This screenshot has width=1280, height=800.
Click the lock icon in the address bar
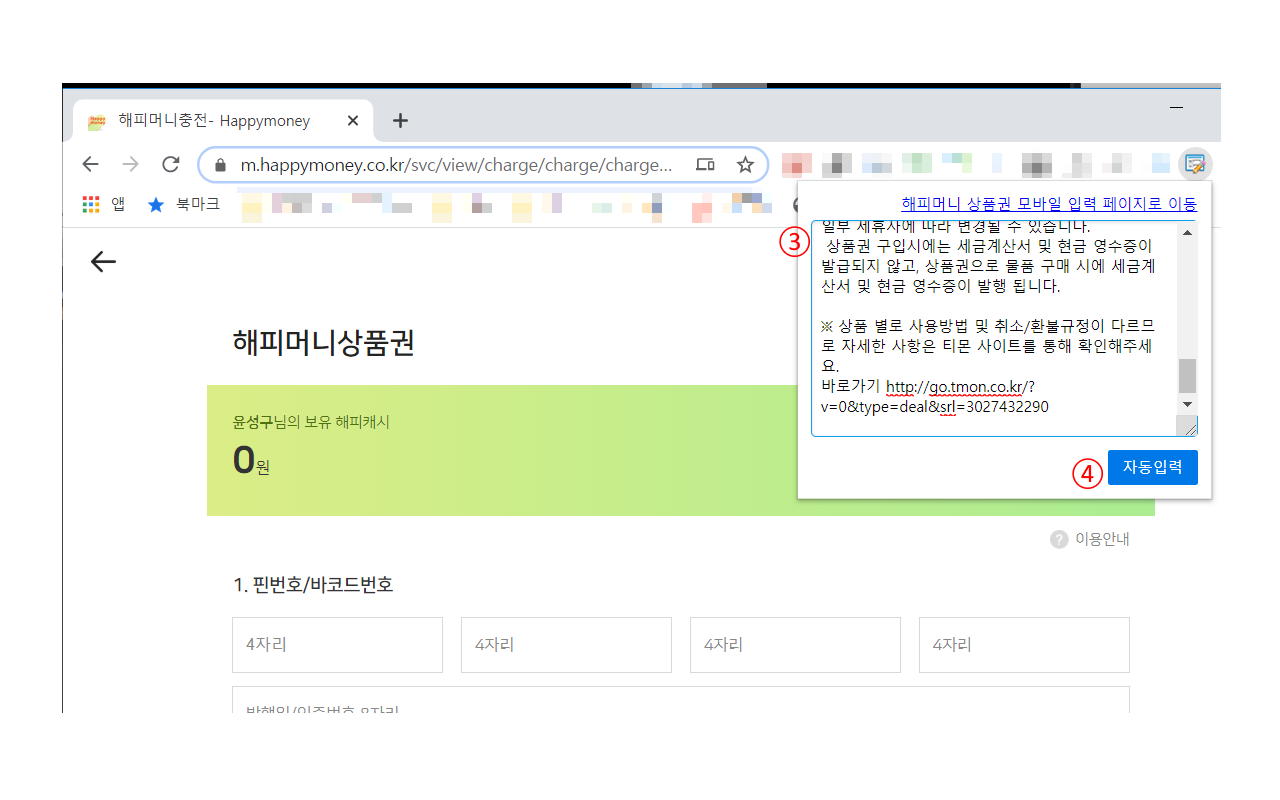tap(221, 165)
